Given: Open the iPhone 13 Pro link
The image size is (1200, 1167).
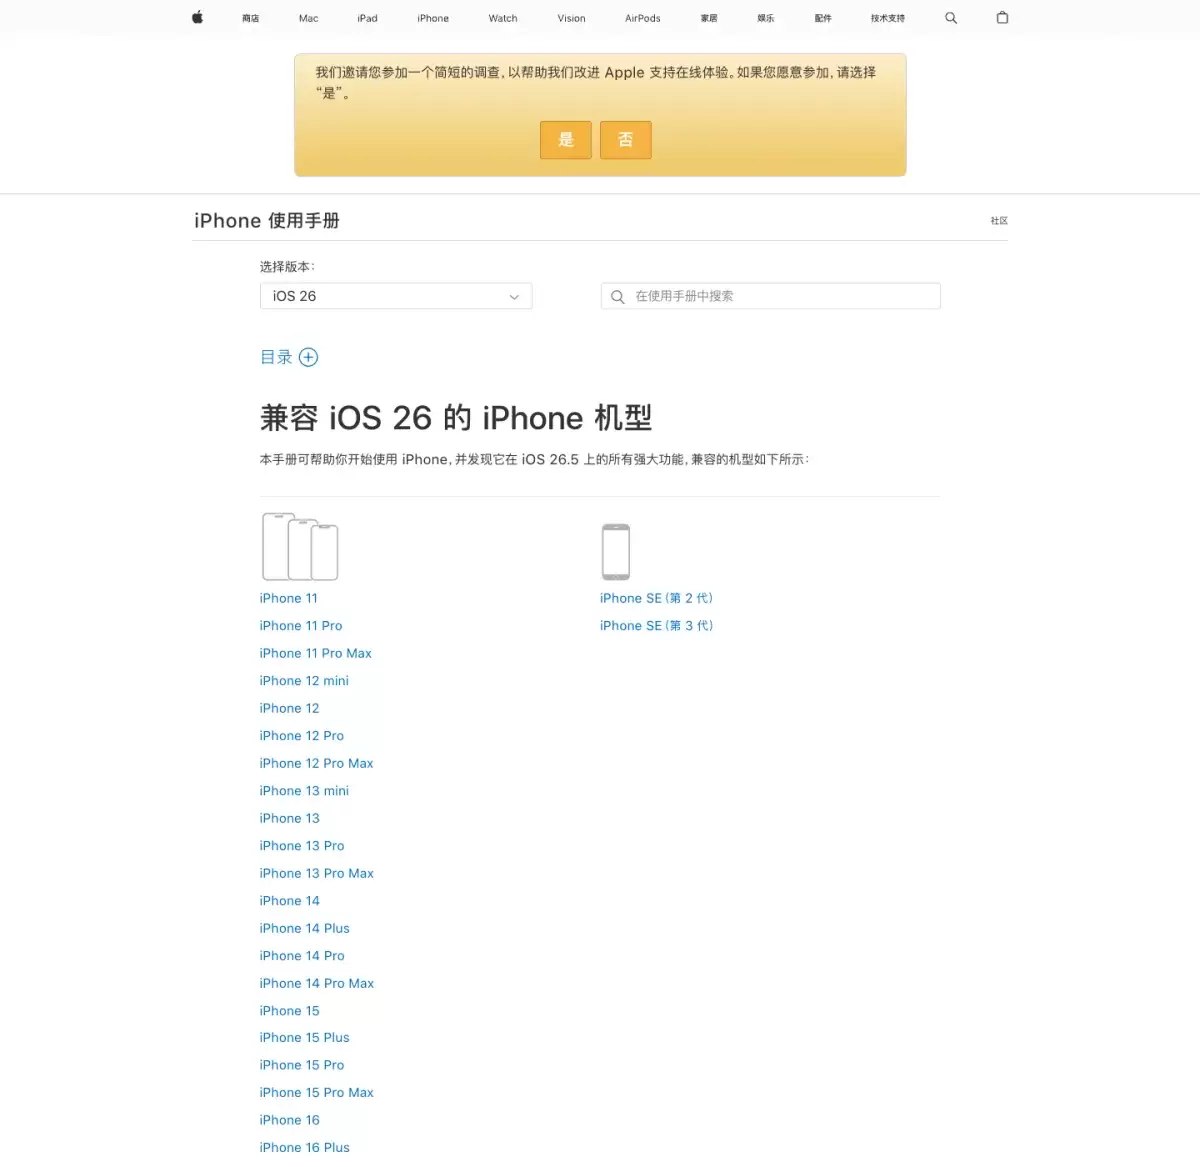Looking at the screenshot, I should click(302, 846).
